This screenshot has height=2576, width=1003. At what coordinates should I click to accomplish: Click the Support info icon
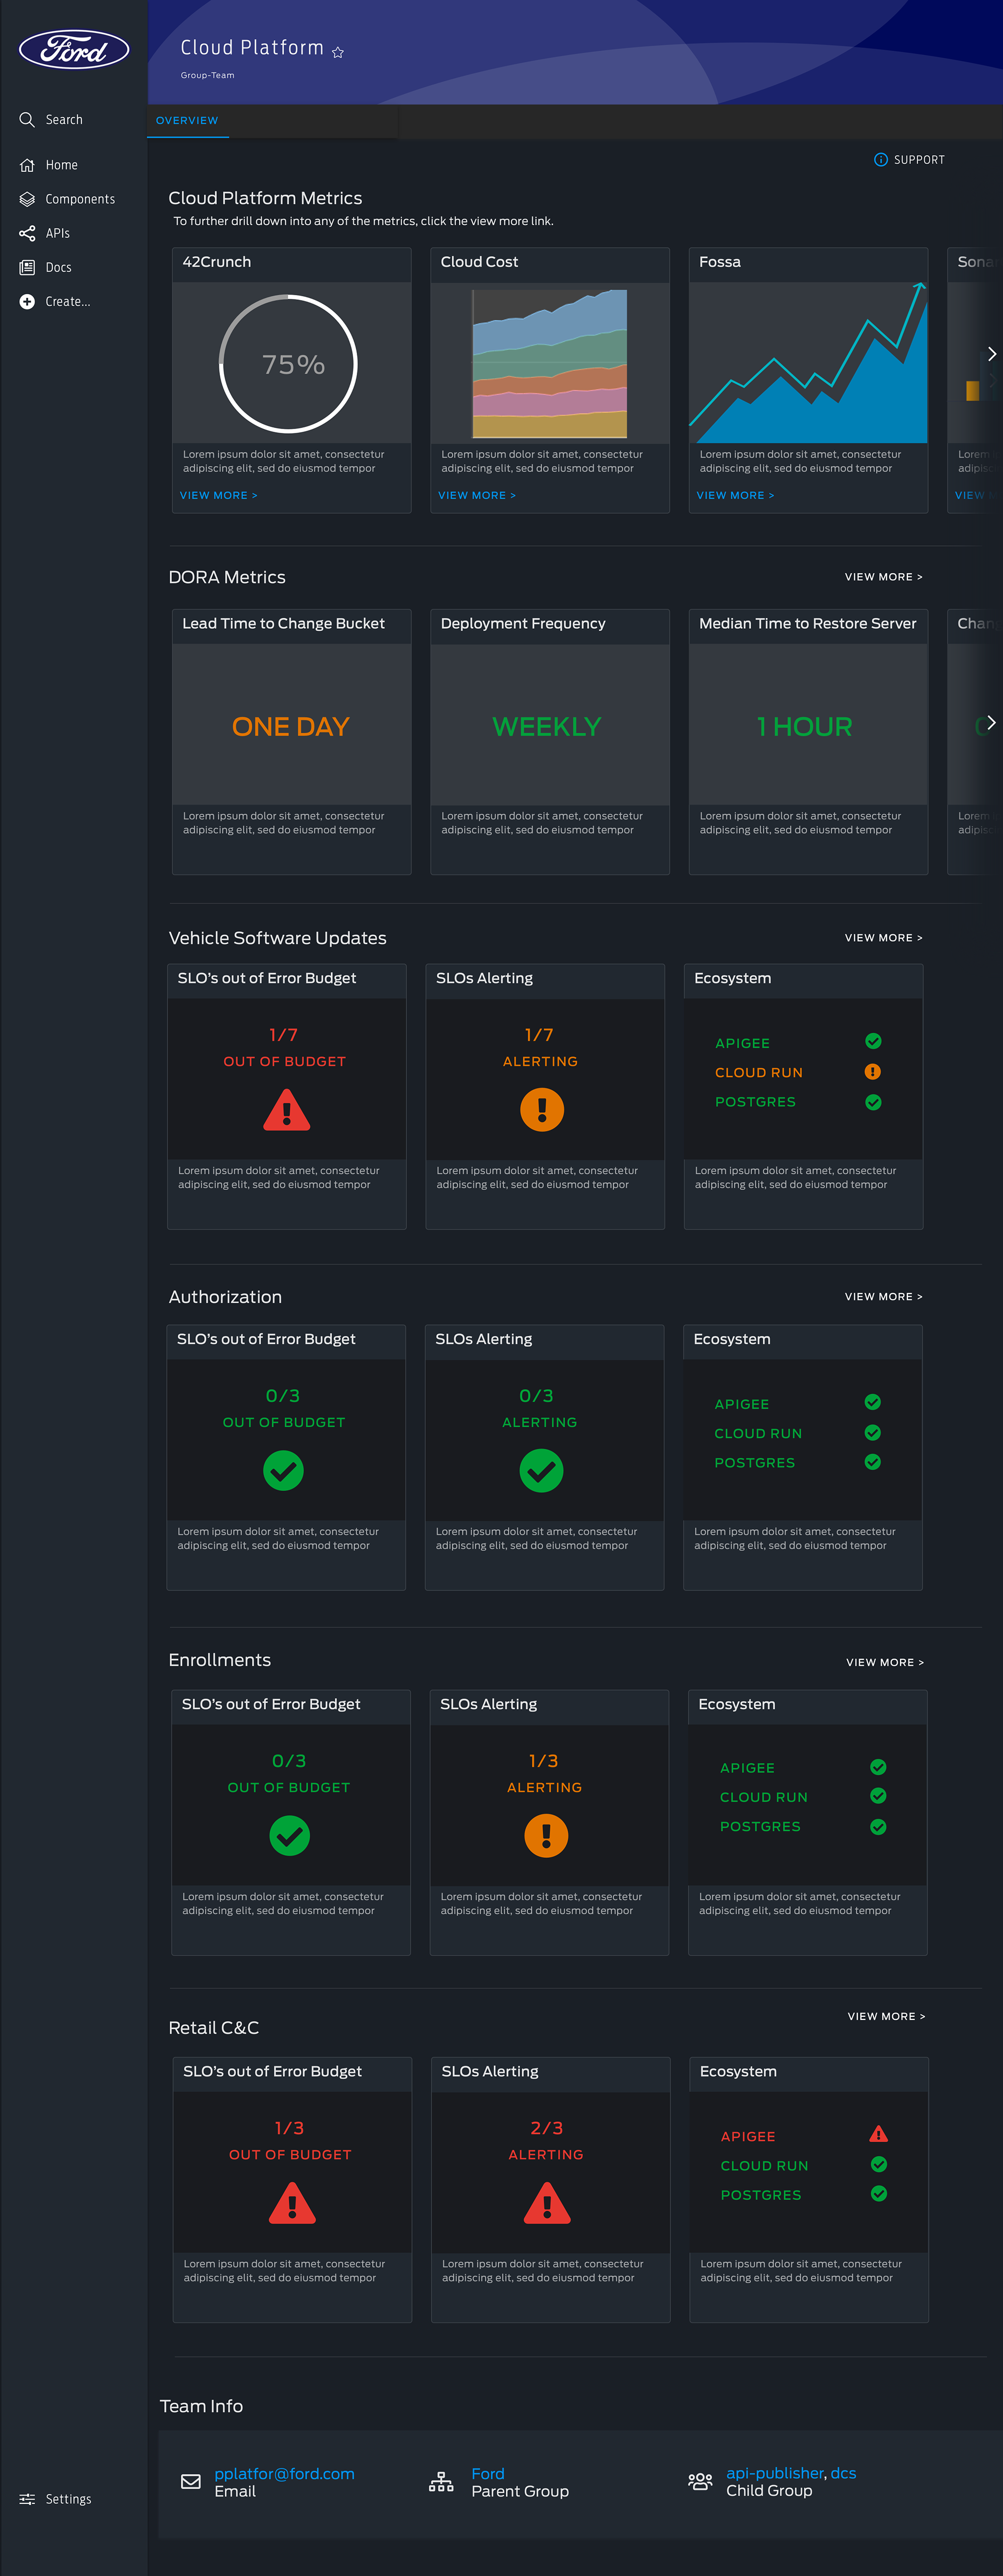click(881, 160)
